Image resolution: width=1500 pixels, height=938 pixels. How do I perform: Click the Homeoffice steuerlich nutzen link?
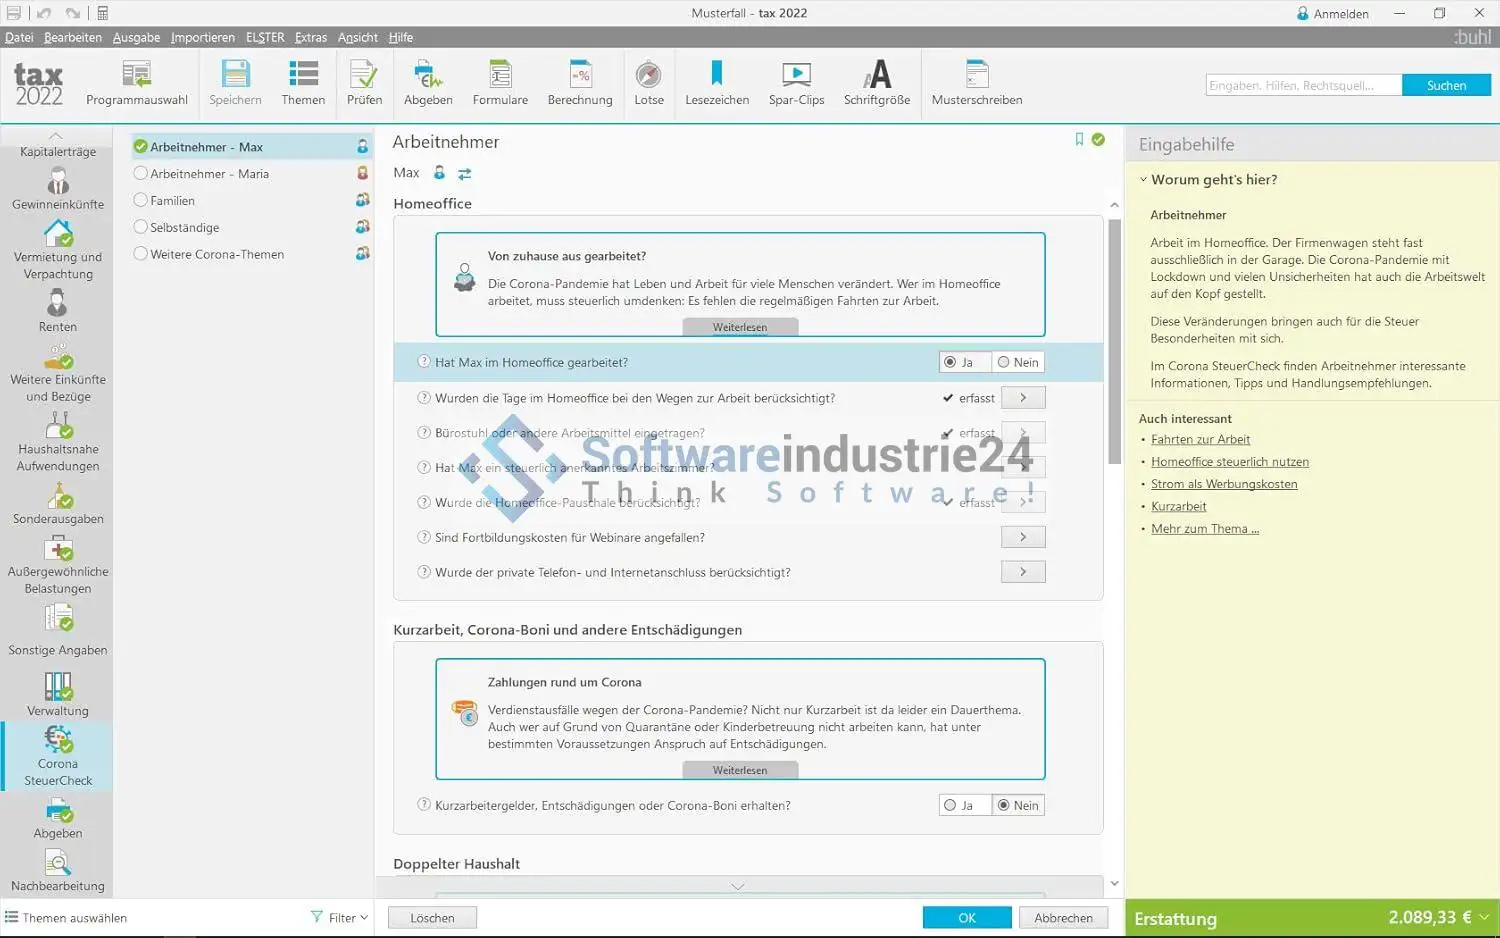(x=1229, y=462)
